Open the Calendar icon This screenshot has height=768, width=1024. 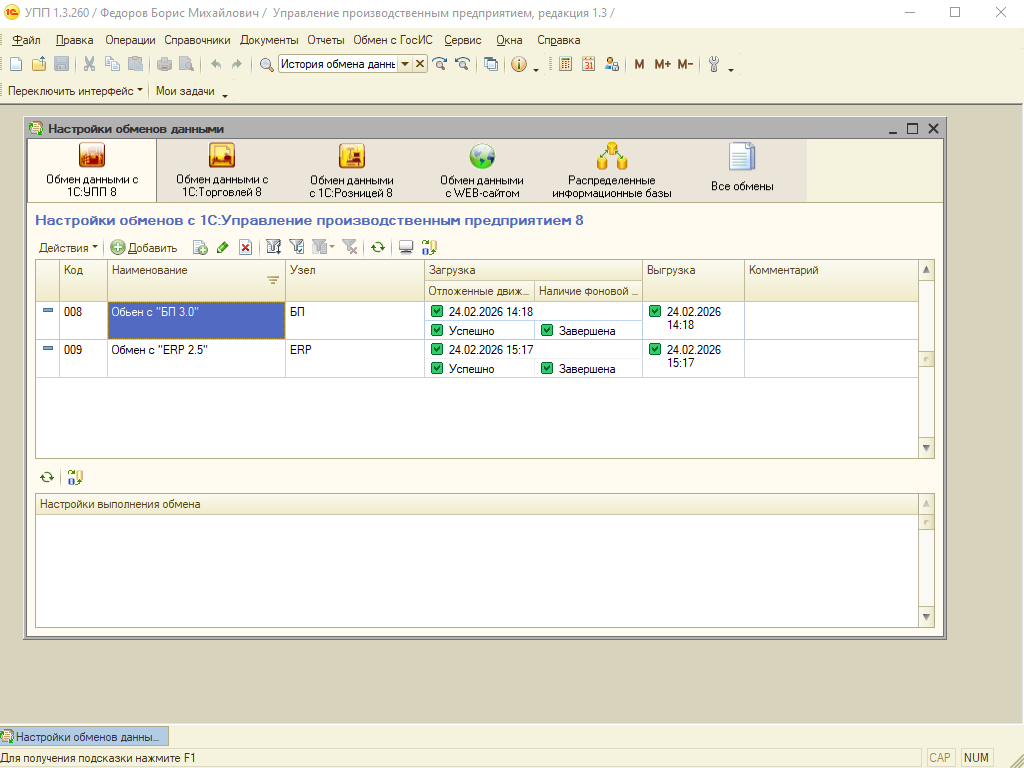pos(588,64)
